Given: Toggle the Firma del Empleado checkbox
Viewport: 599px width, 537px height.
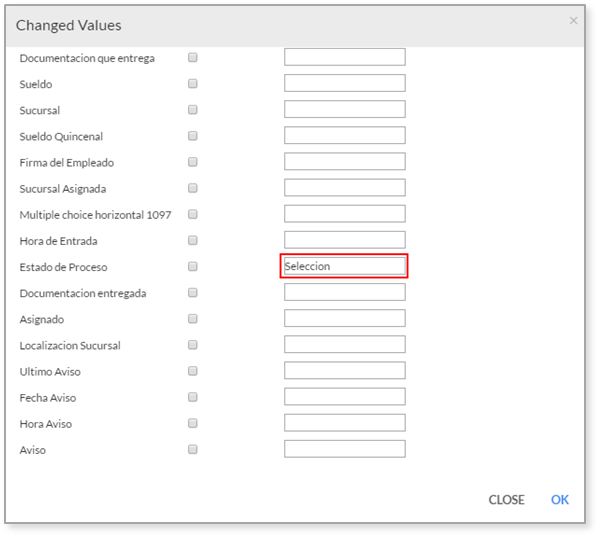Looking at the screenshot, I should (x=193, y=162).
